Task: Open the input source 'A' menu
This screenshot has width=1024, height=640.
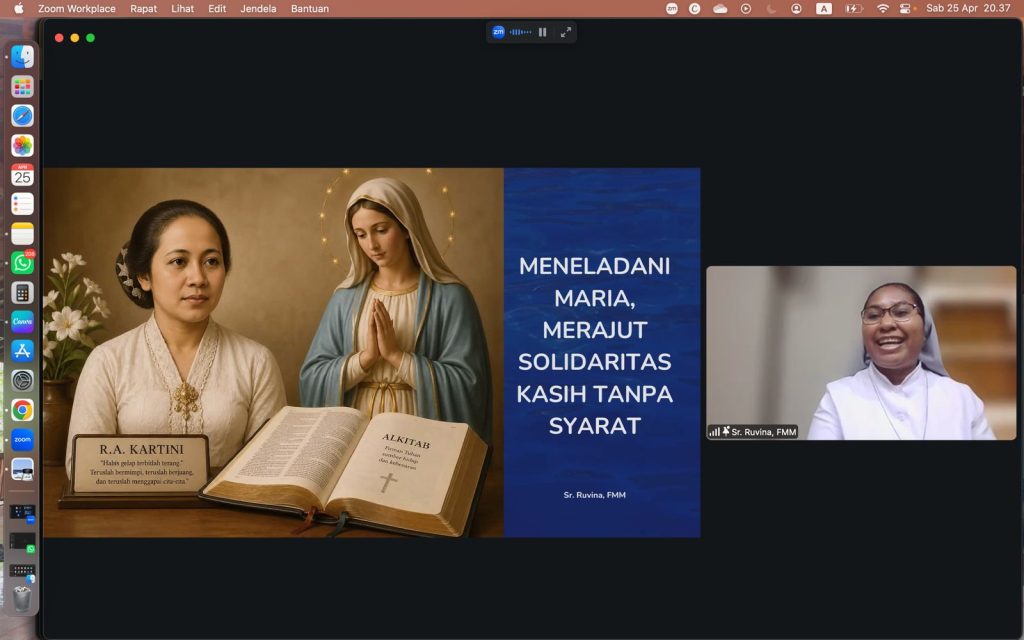Action: 823,8
